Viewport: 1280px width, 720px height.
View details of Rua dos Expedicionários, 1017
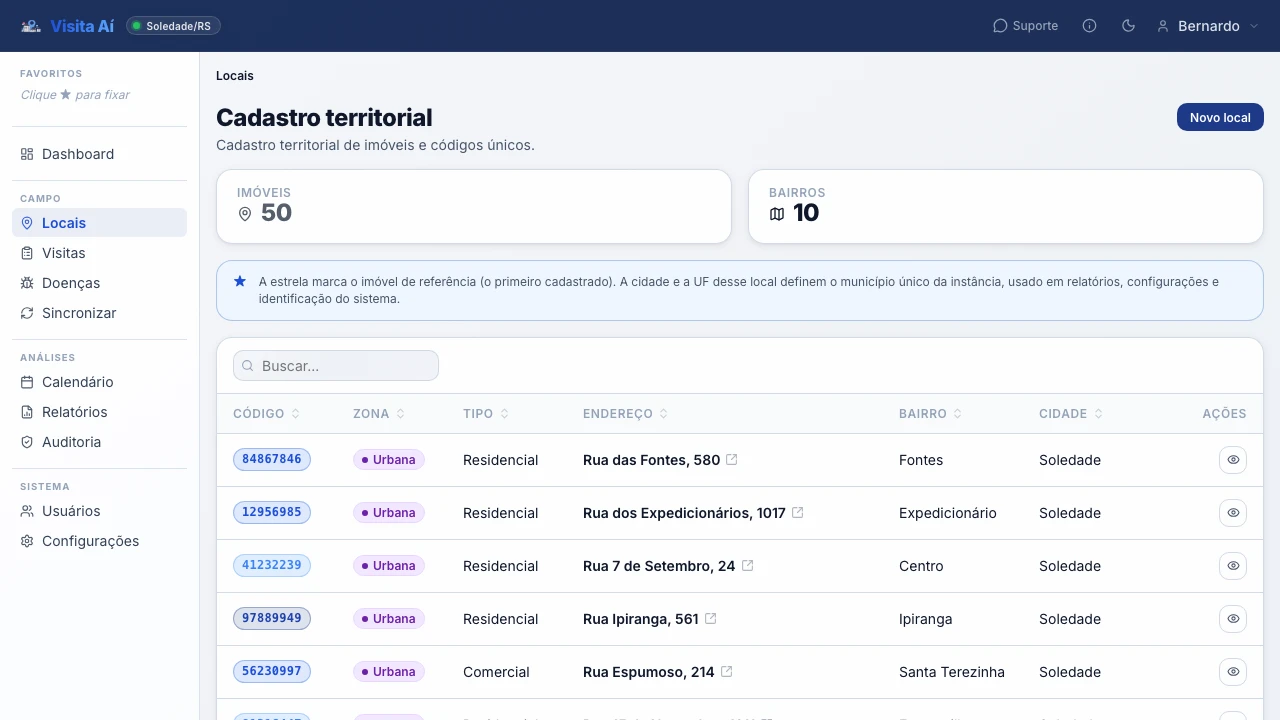tap(1233, 513)
